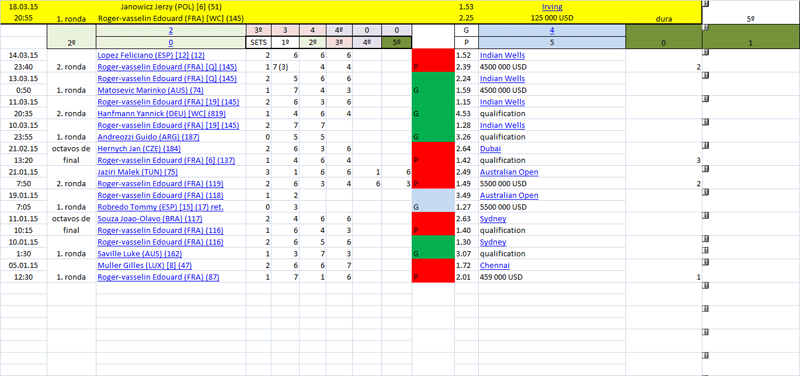Select the odds cell showing 3.07
Viewport: 800px width, 376px height.
466,255
